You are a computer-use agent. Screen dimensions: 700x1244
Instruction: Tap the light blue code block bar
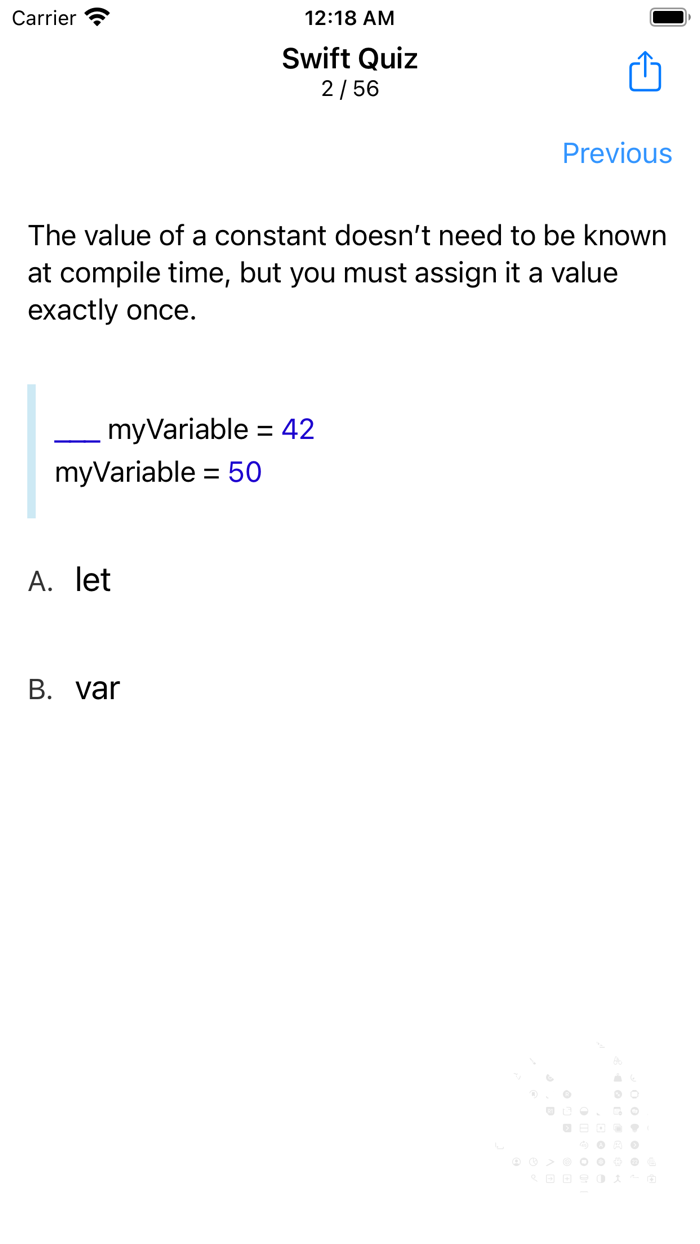[31, 450]
